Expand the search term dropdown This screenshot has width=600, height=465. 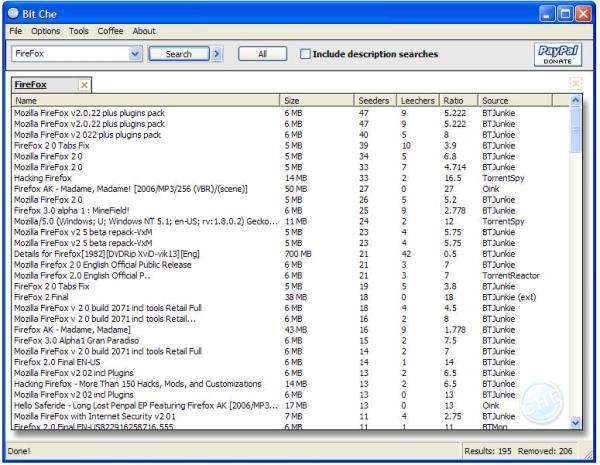coord(135,54)
